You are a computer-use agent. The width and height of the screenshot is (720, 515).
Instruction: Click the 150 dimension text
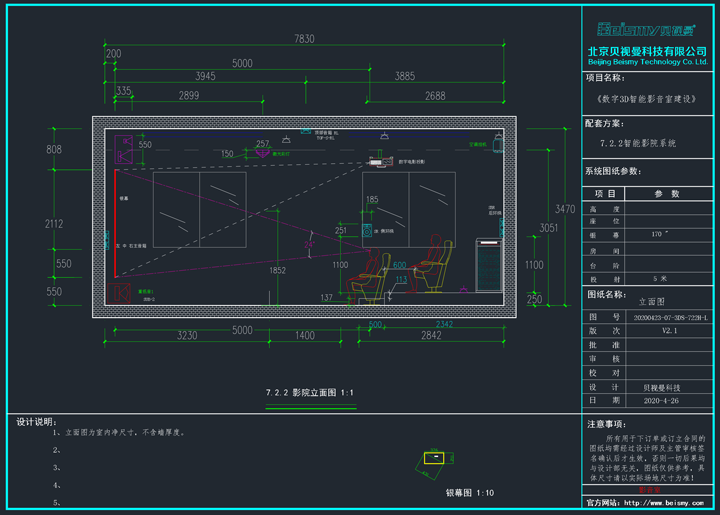pyautogui.click(x=227, y=153)
